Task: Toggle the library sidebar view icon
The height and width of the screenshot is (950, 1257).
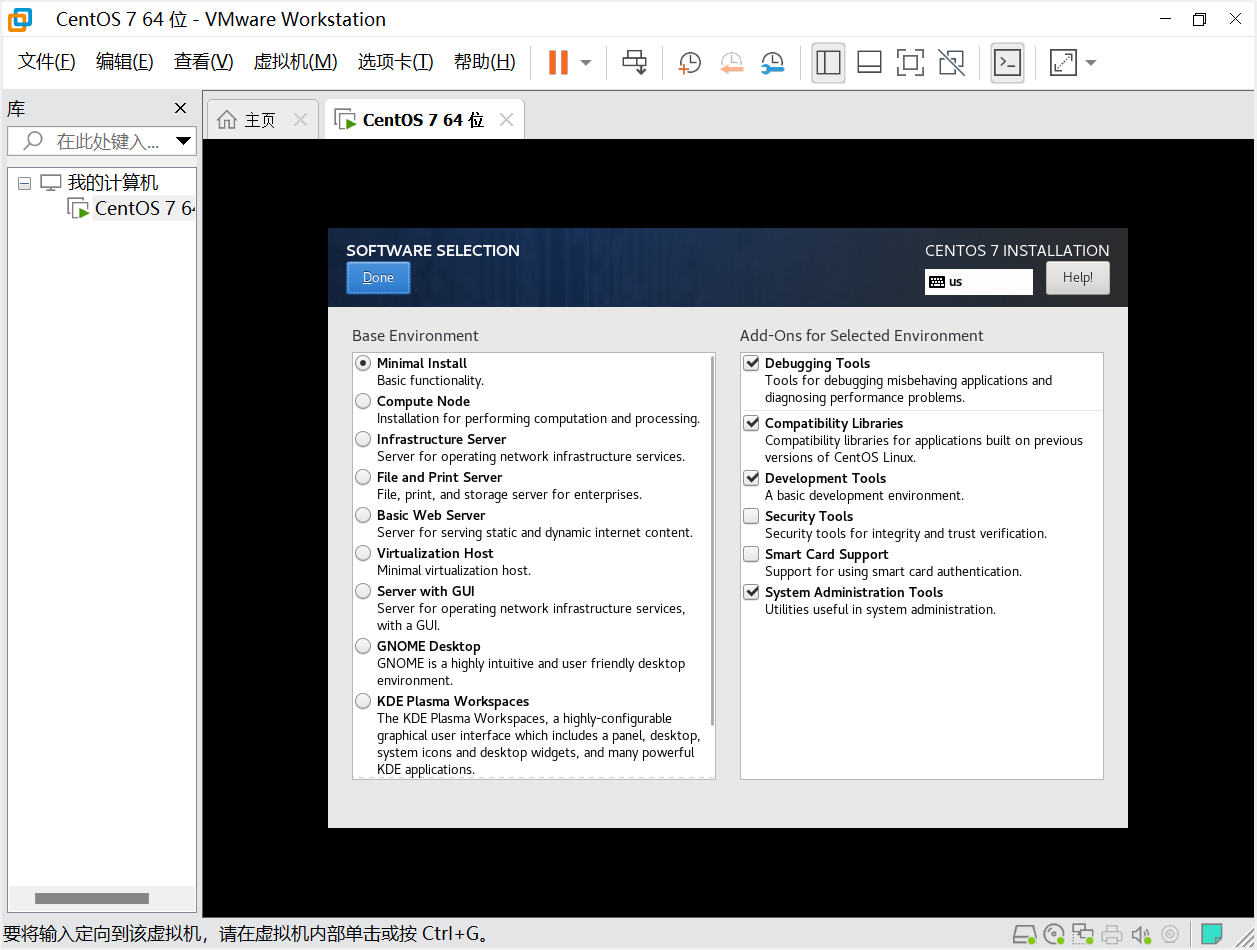Action: (x=828, y=62)
